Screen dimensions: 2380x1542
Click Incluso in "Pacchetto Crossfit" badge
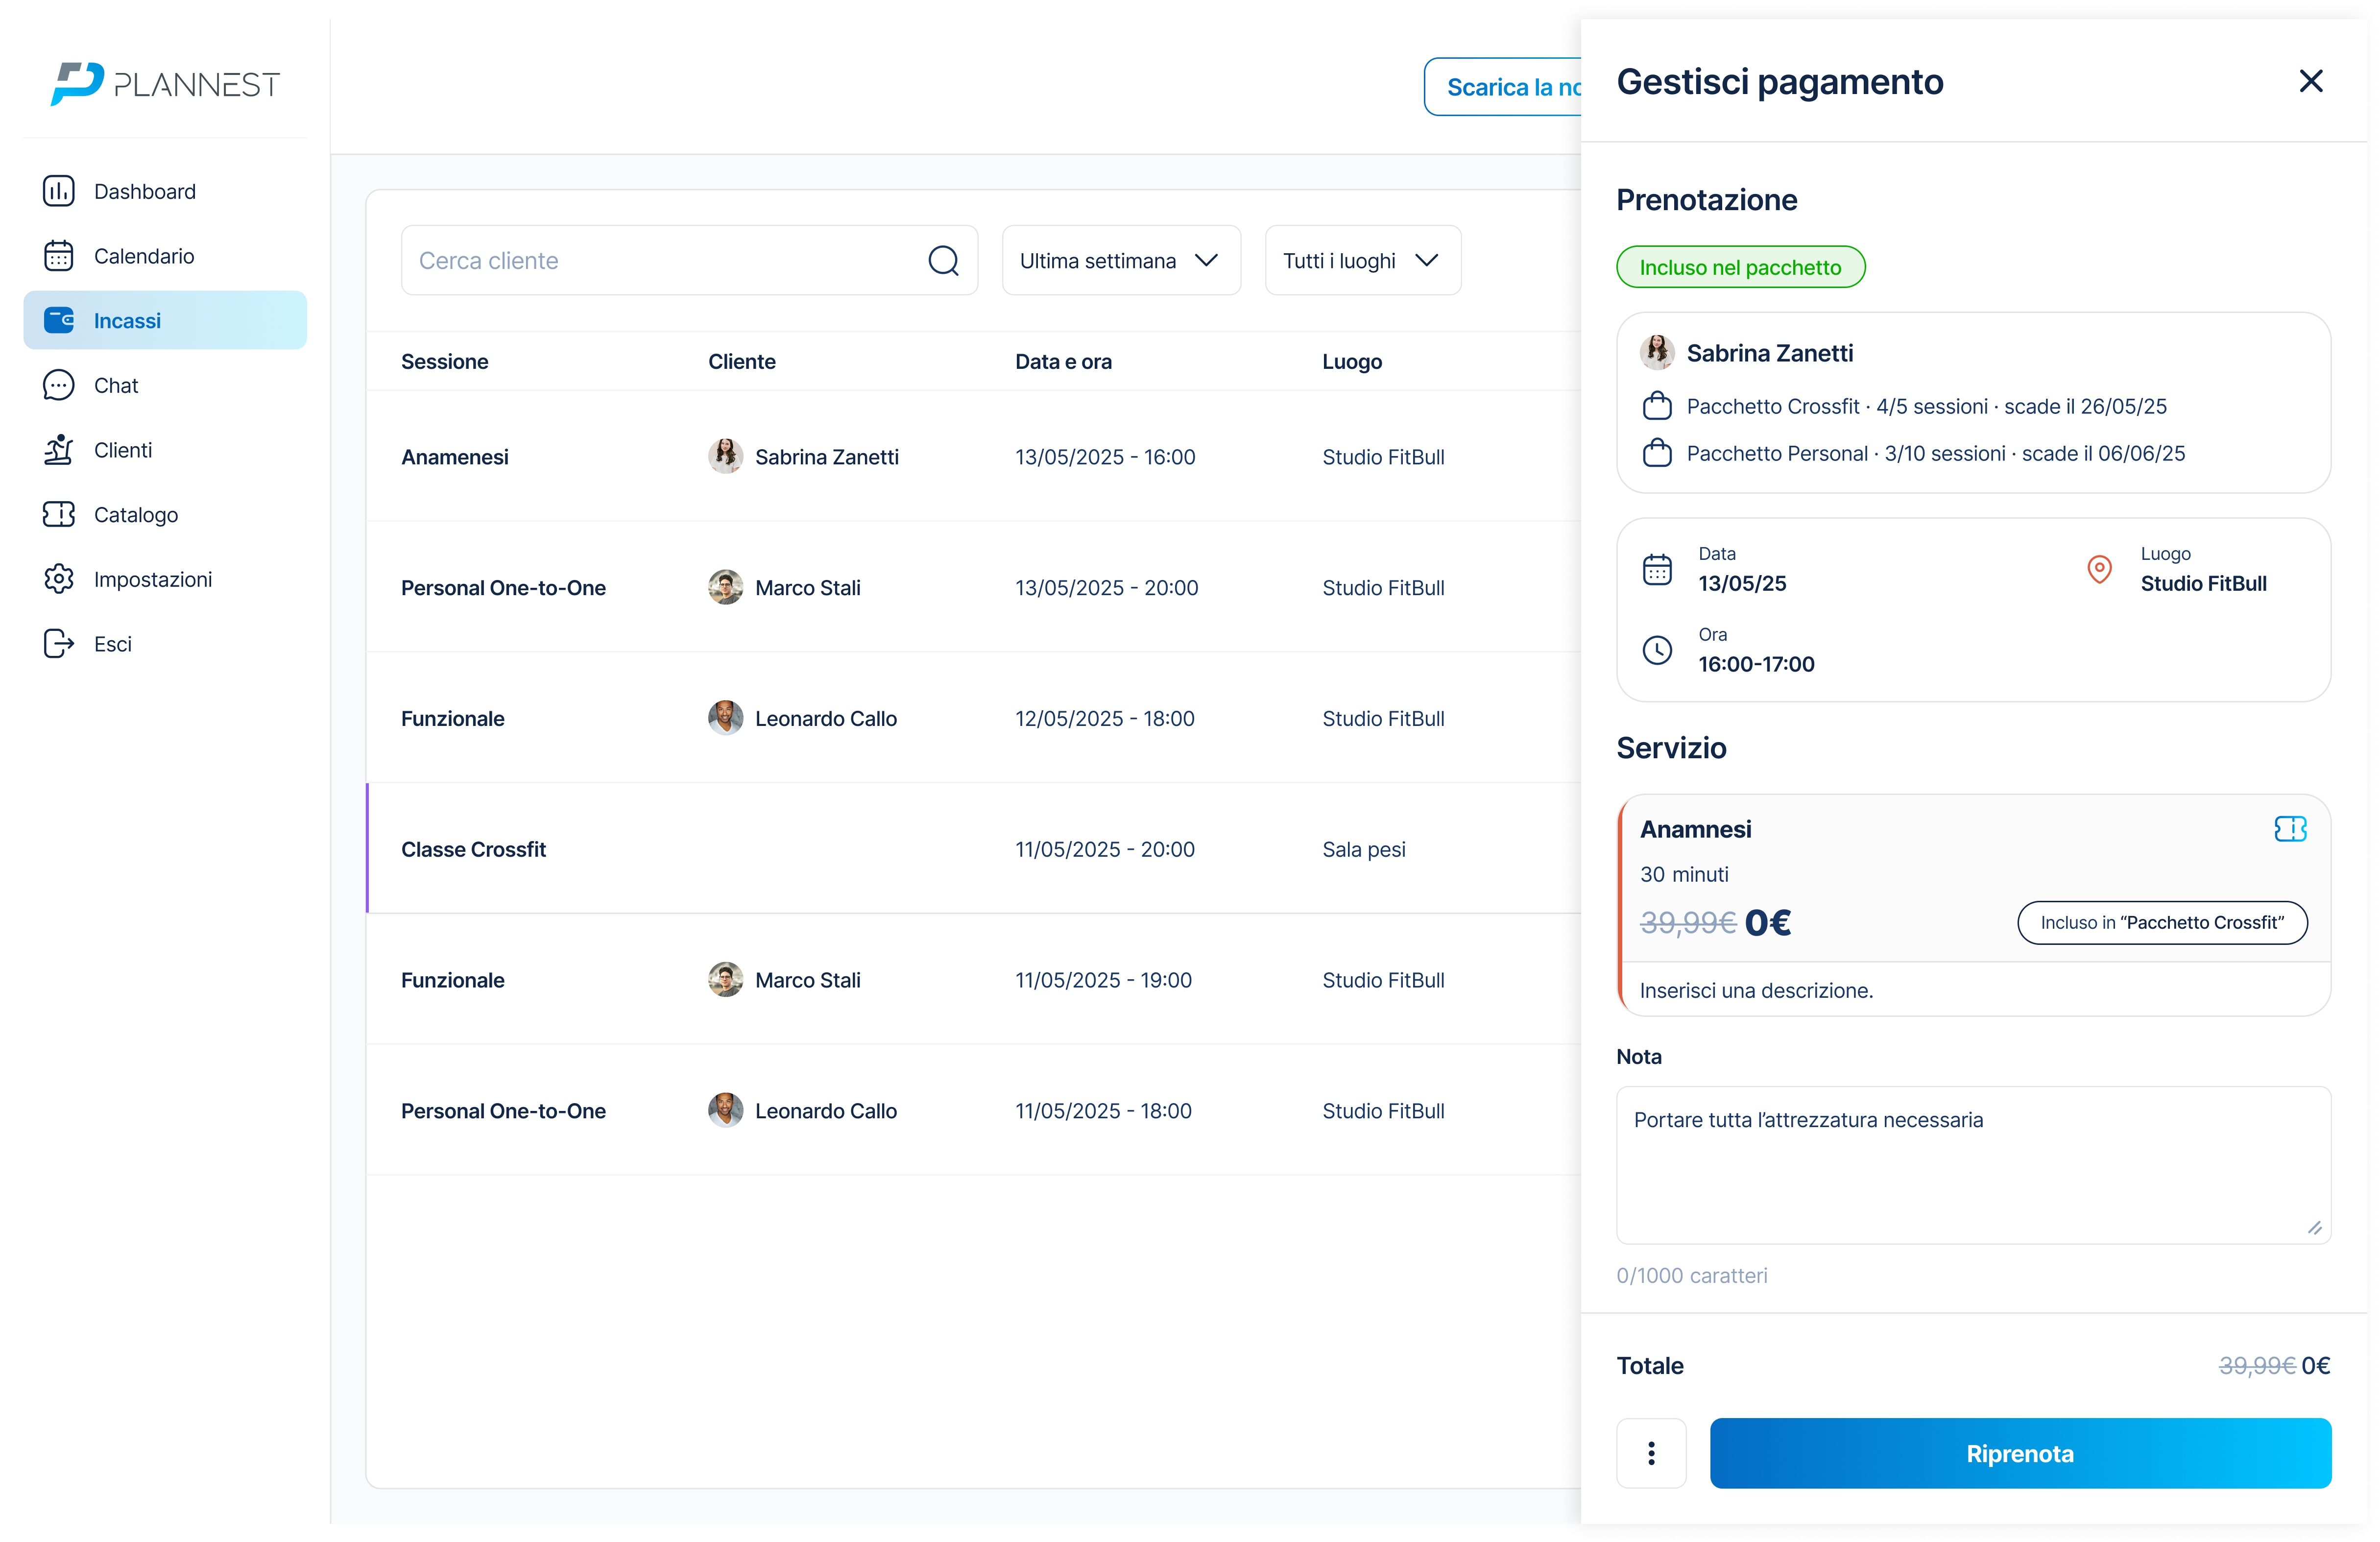coord(2161,923)
